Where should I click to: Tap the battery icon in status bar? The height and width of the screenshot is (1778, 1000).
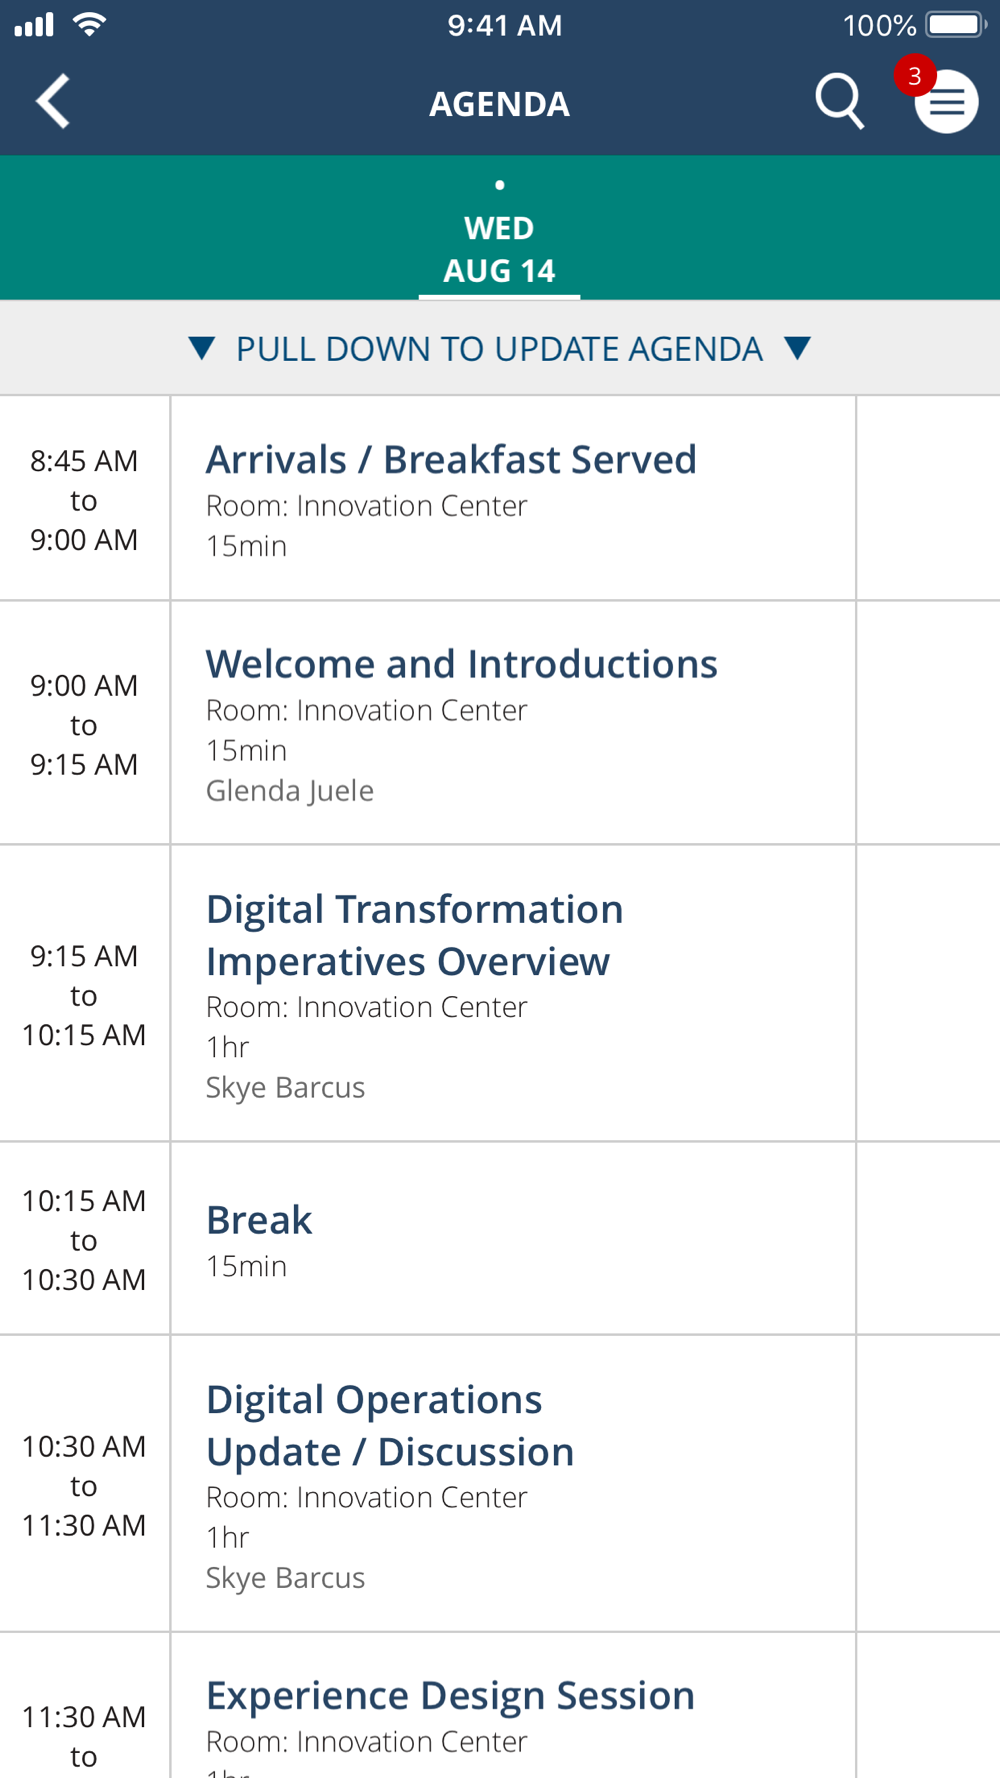957,24
